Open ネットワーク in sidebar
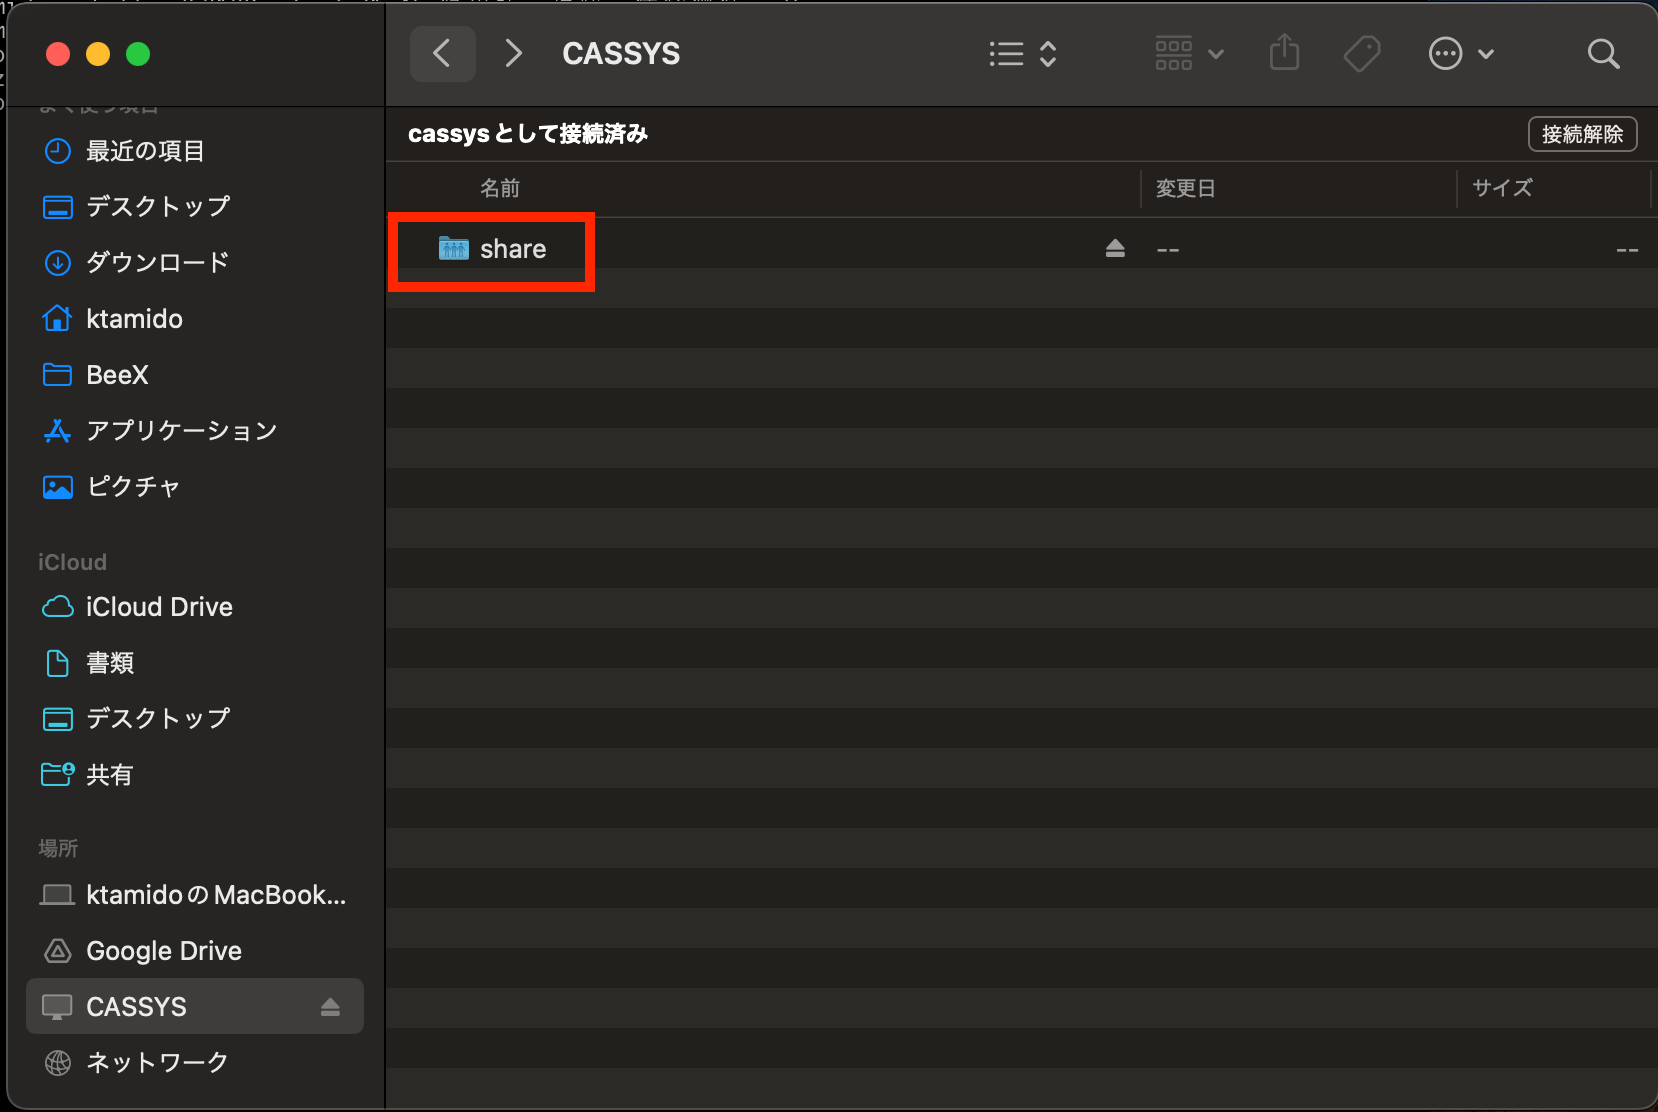The image size is (1658, 1112). point(195,1063)
